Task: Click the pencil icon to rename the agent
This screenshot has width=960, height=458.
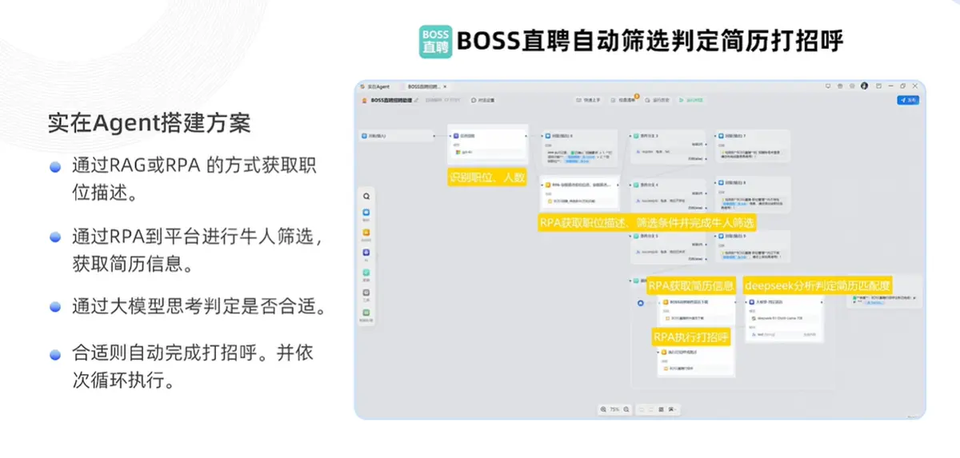Action: click(416, 100)
